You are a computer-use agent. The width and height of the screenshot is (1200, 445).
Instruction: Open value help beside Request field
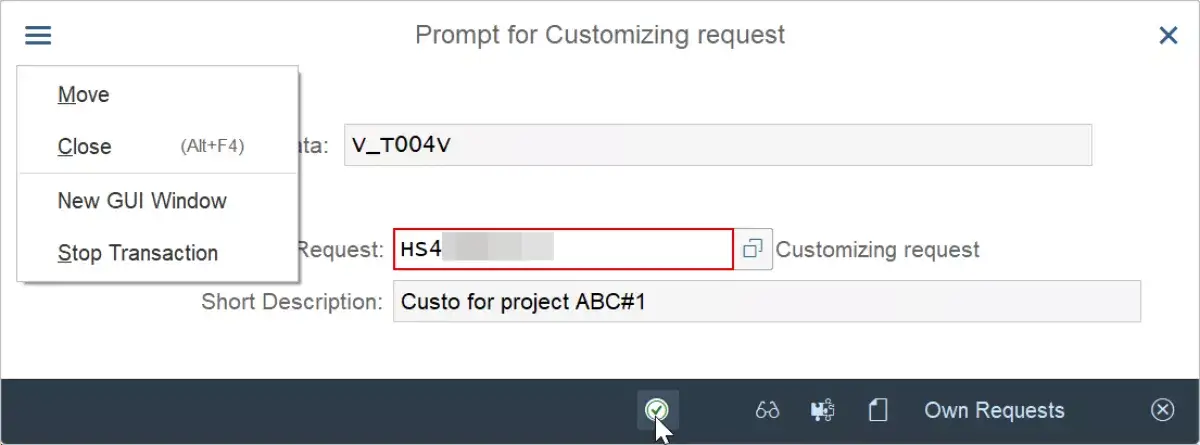pos(753,249)
